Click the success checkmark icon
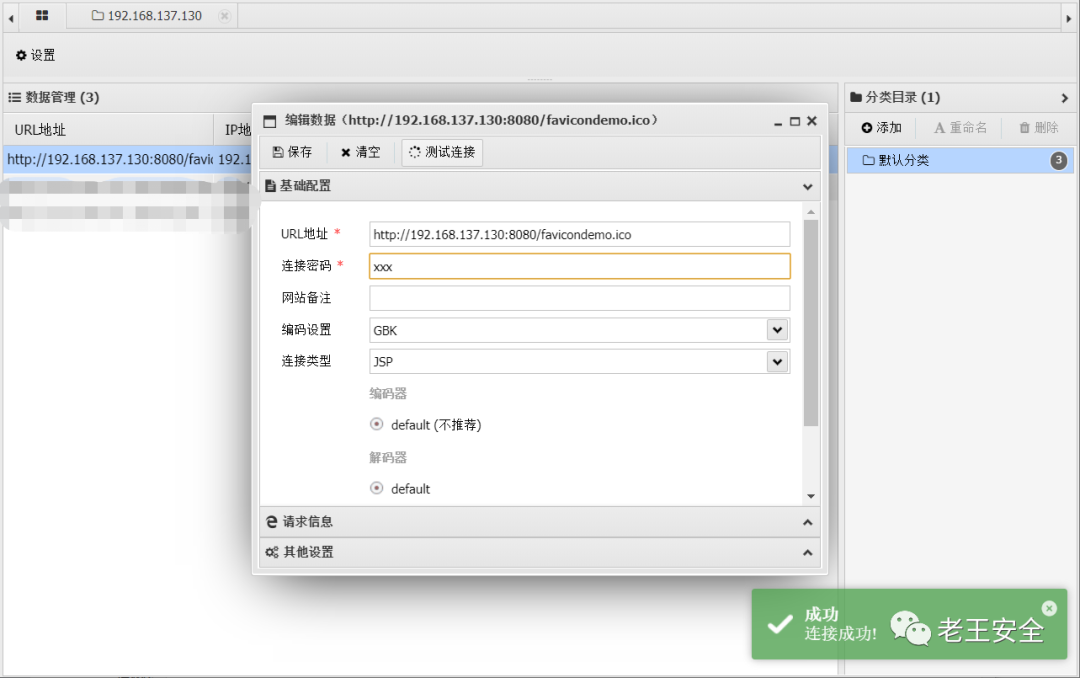The height and width of the screenshot is (678, 1080). (x=780, y=624)
